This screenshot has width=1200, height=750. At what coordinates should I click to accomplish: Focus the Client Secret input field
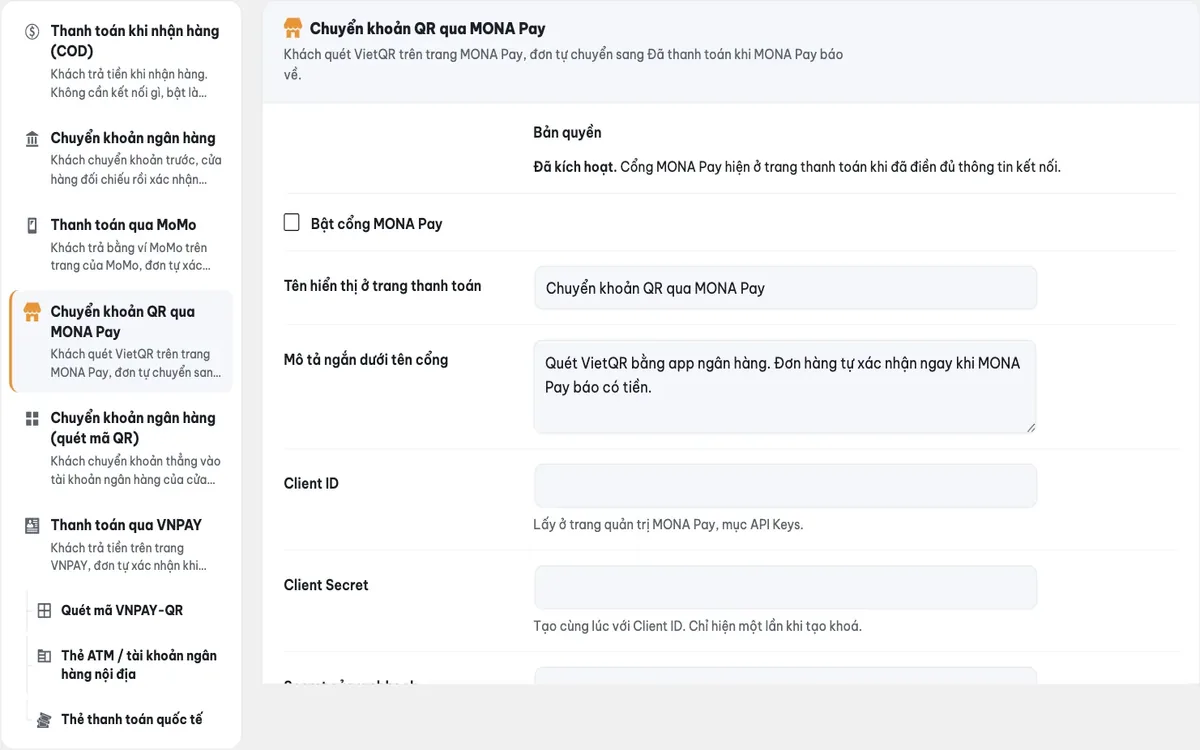pos(785,587)
